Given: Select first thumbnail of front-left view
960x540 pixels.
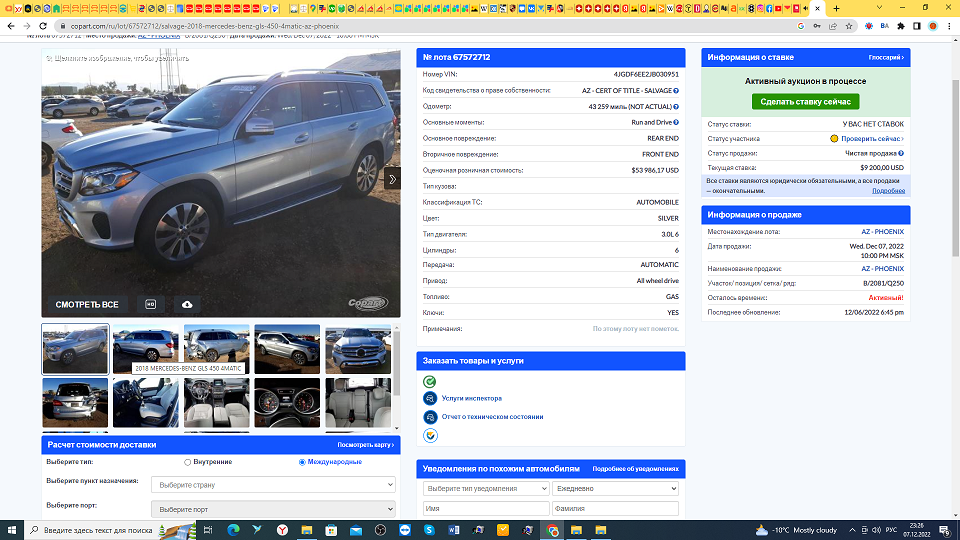Looking at the screenshot, I should (75, 349).
